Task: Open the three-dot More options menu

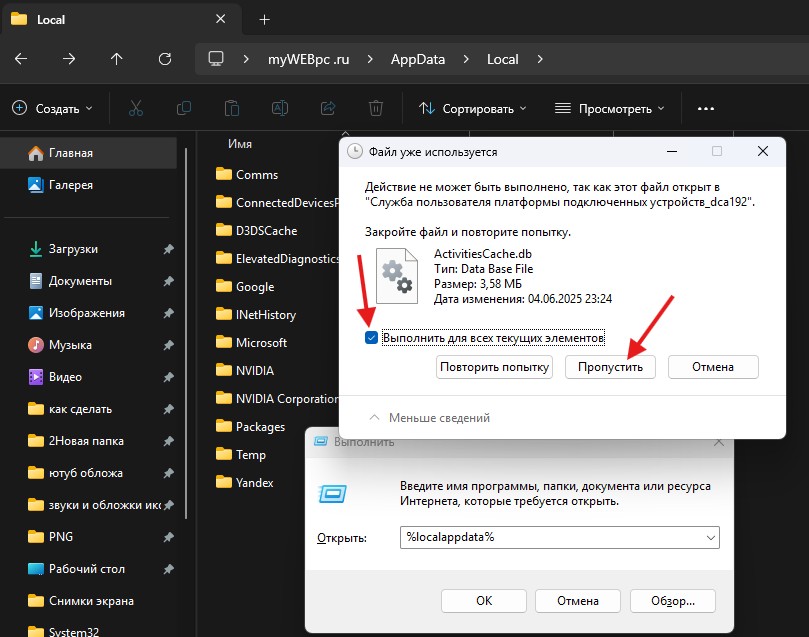Action: click(706, 108)
